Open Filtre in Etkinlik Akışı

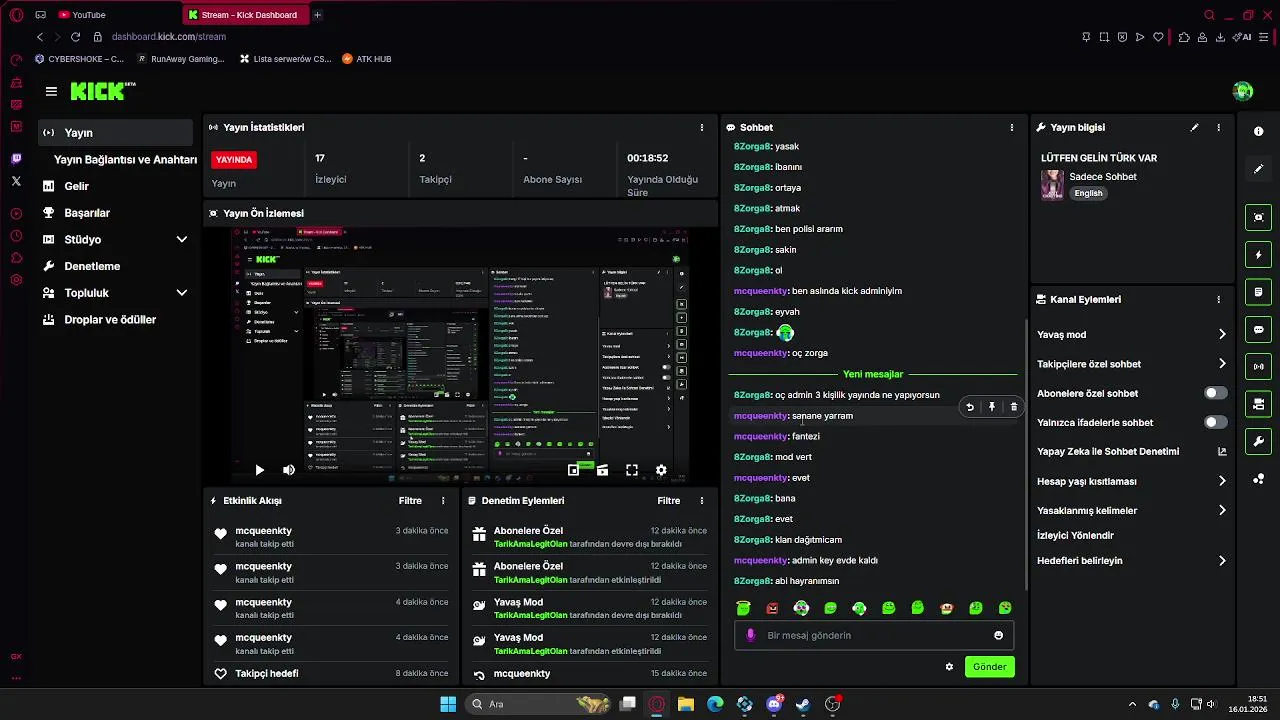pos(410,501)
